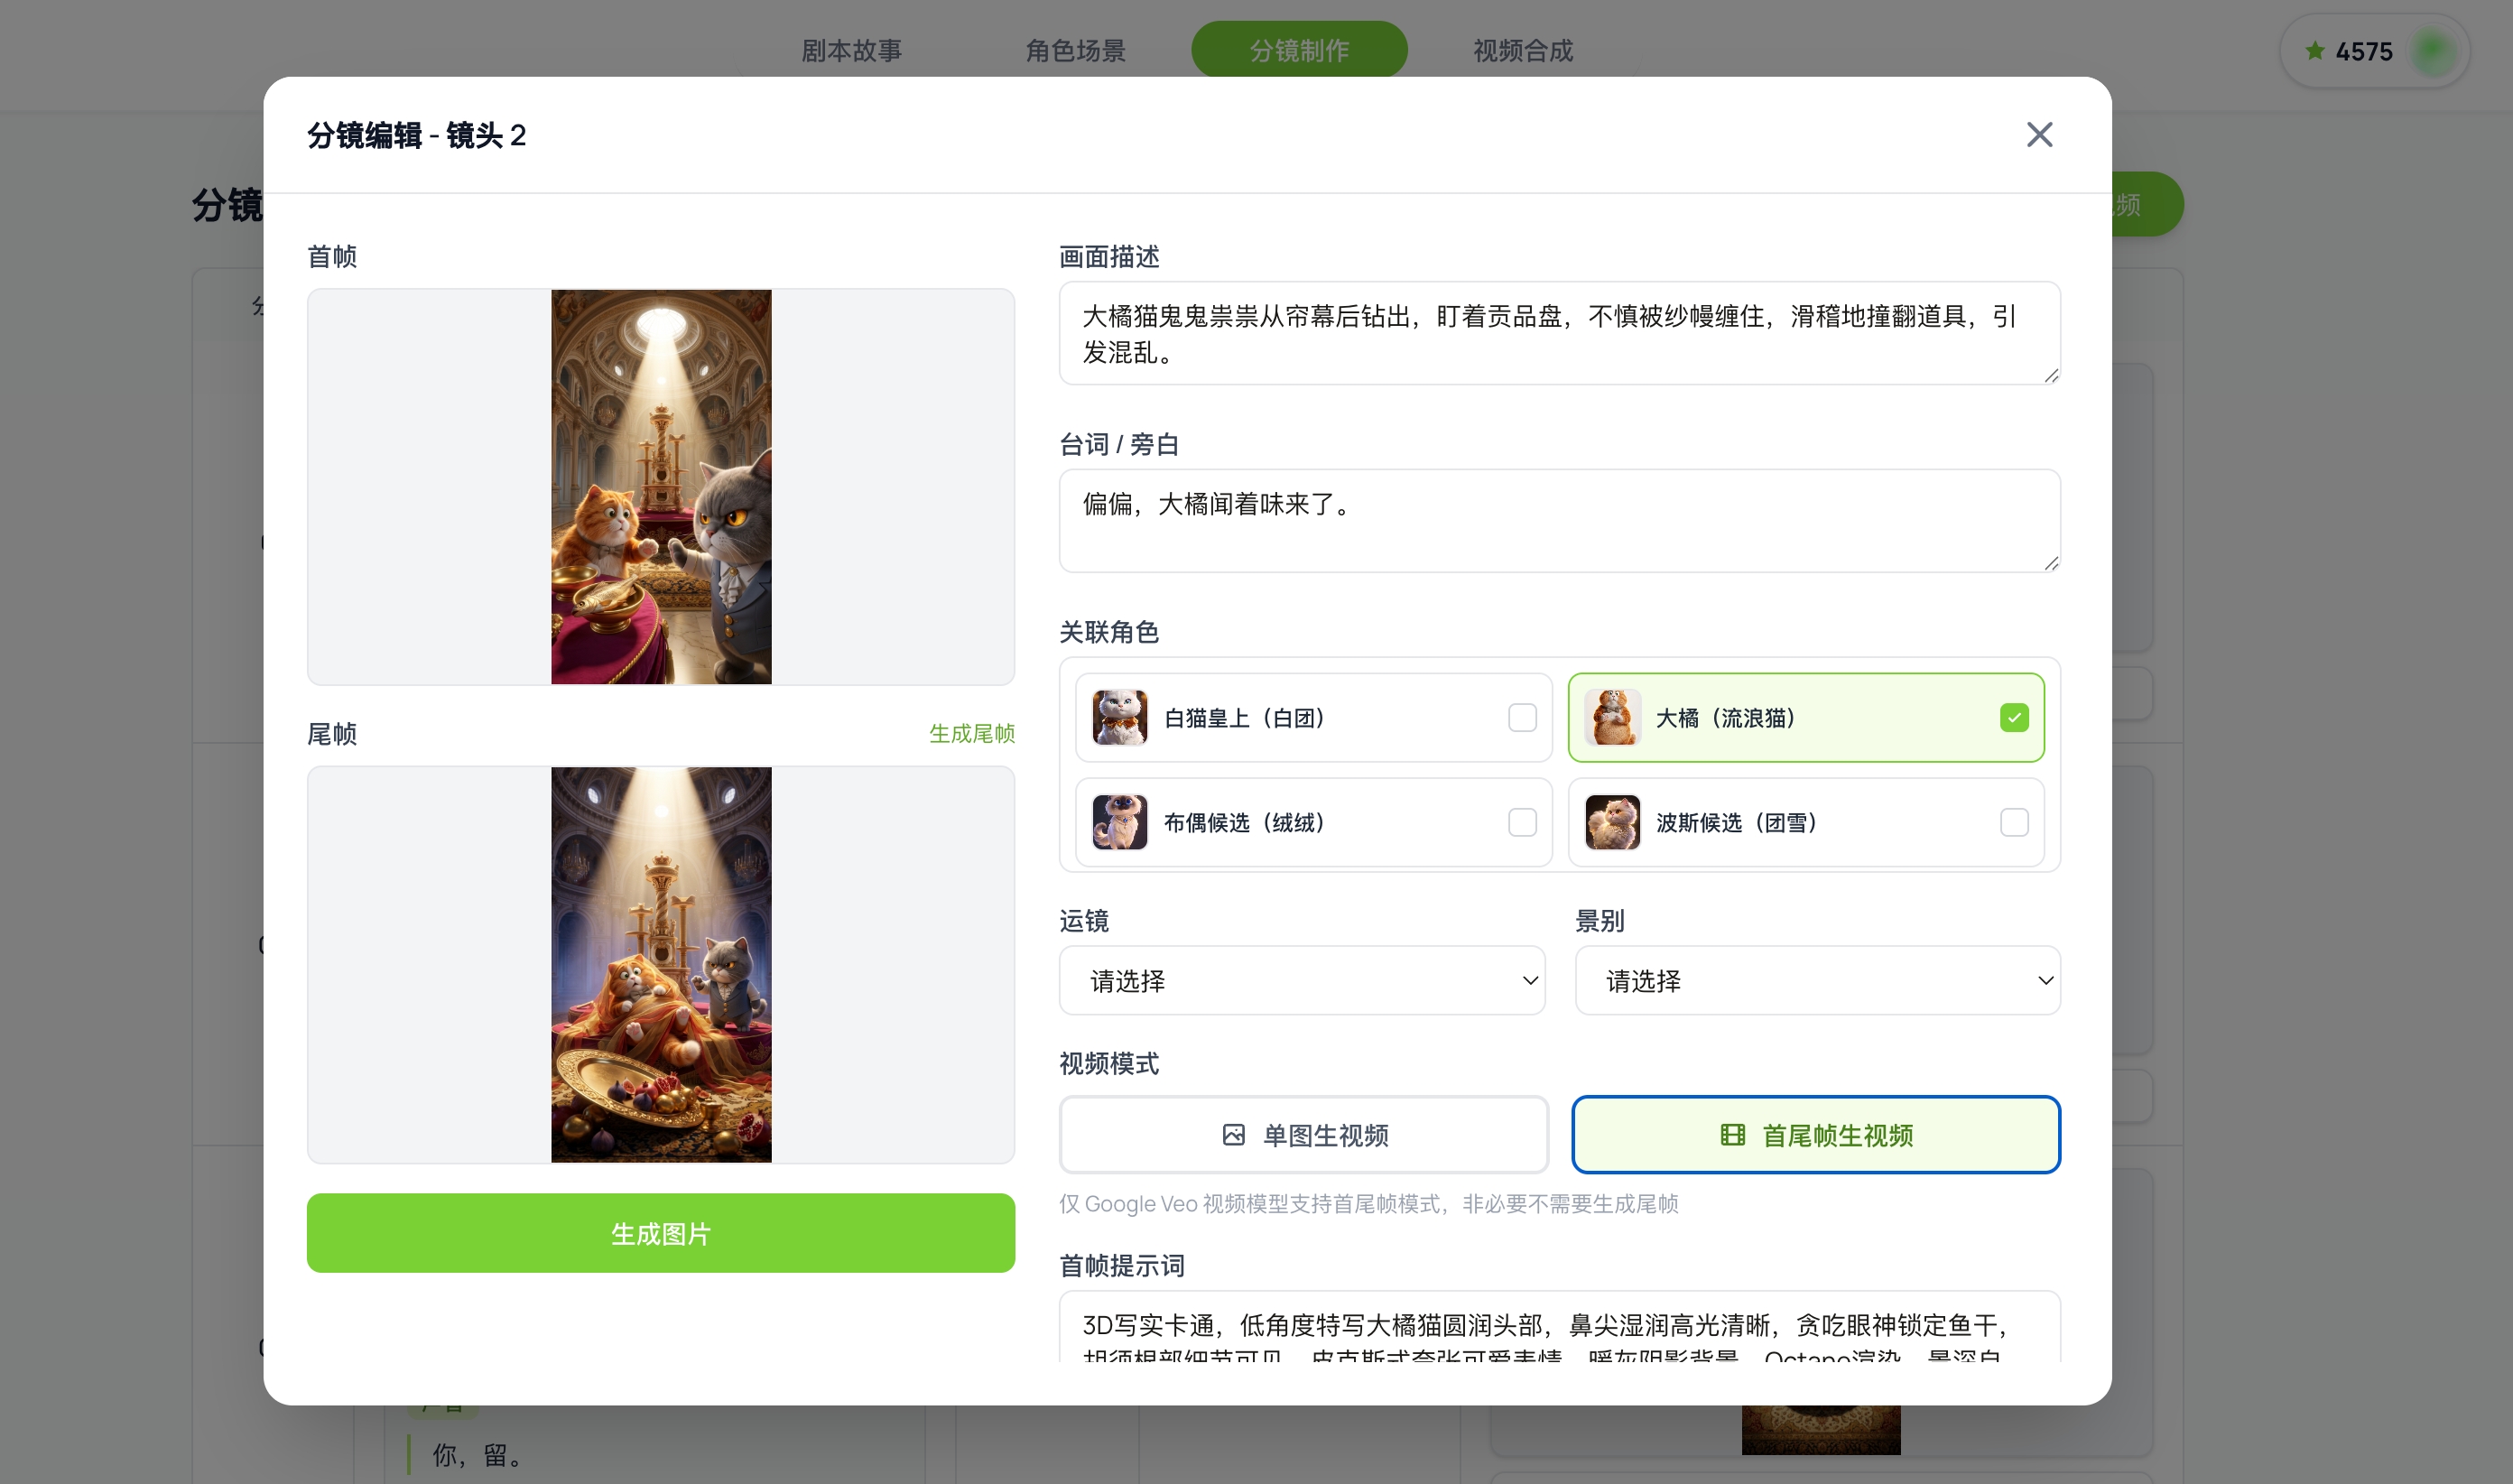Switch to 视频合成 tab
The height and width of the screenshot is (1484, 2513).
coord(1523,50)
